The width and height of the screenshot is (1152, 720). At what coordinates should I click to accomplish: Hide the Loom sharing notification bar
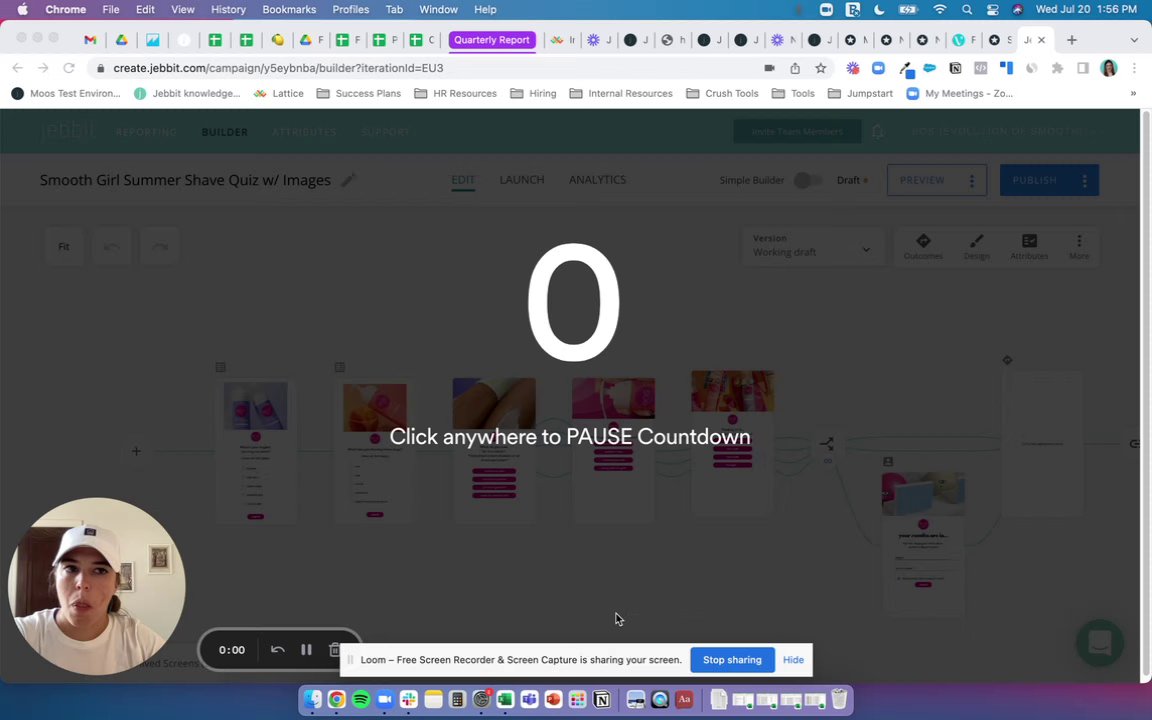pos(793,660)
